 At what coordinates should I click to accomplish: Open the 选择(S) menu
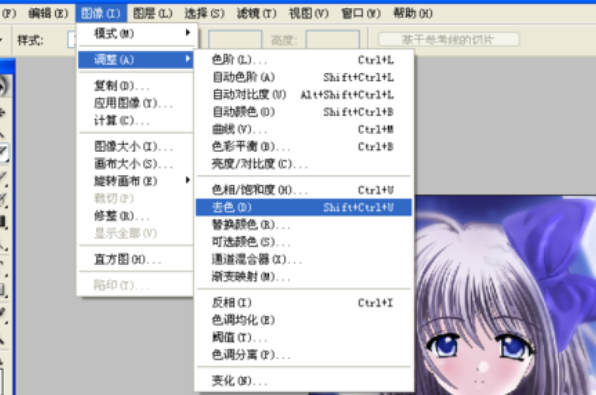pyautogui.click(x=204, y=14)
